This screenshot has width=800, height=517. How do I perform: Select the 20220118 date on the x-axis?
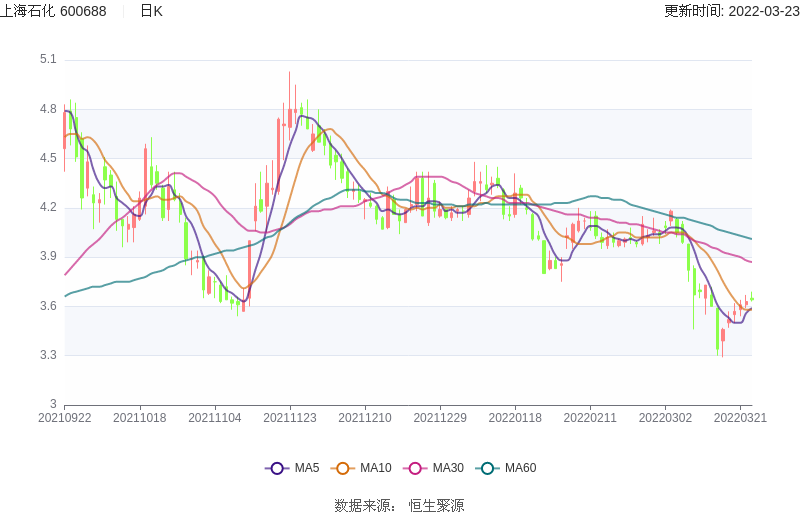tap(515, 418)
